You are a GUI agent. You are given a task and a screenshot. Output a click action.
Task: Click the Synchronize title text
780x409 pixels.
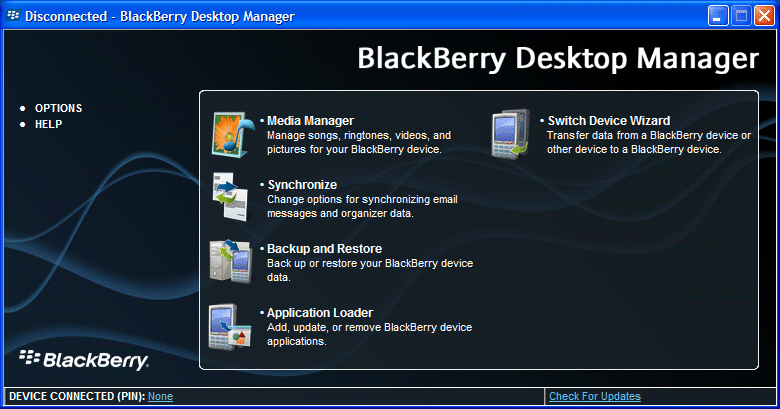[302, 185]
